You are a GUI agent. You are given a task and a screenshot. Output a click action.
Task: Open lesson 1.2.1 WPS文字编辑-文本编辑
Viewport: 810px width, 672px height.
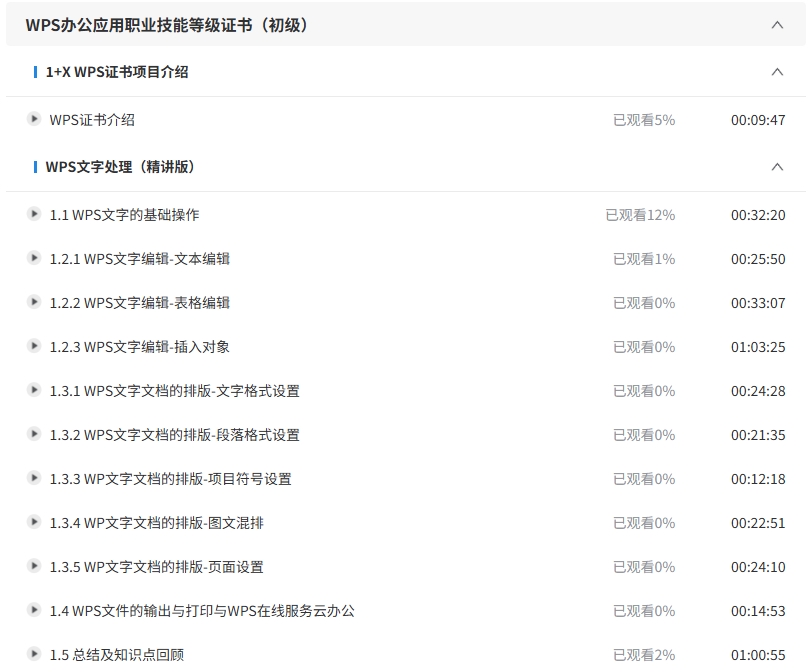[x=139, y=259]
